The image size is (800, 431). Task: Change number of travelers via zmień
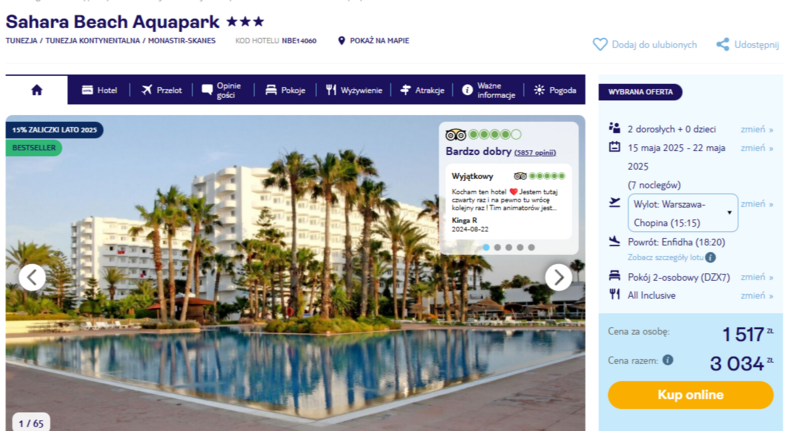757,130
